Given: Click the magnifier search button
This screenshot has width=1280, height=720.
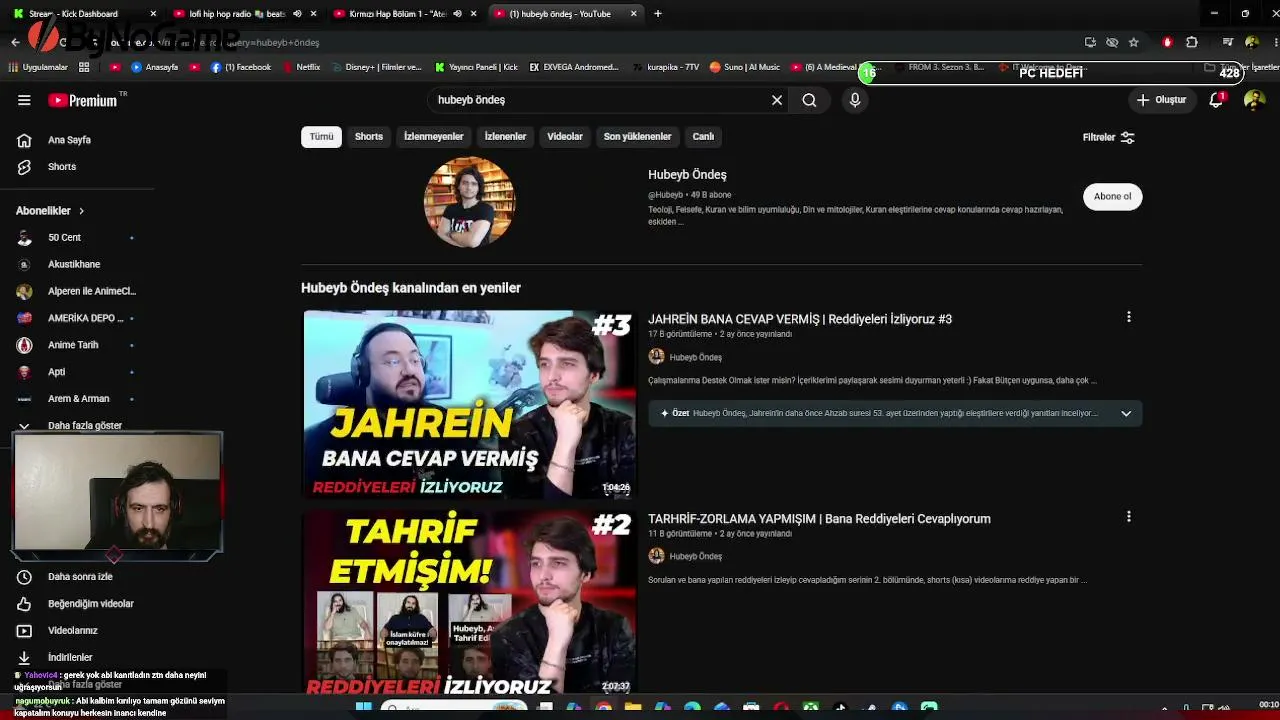Looking at the screenshot, I should (x=809, y=100).
